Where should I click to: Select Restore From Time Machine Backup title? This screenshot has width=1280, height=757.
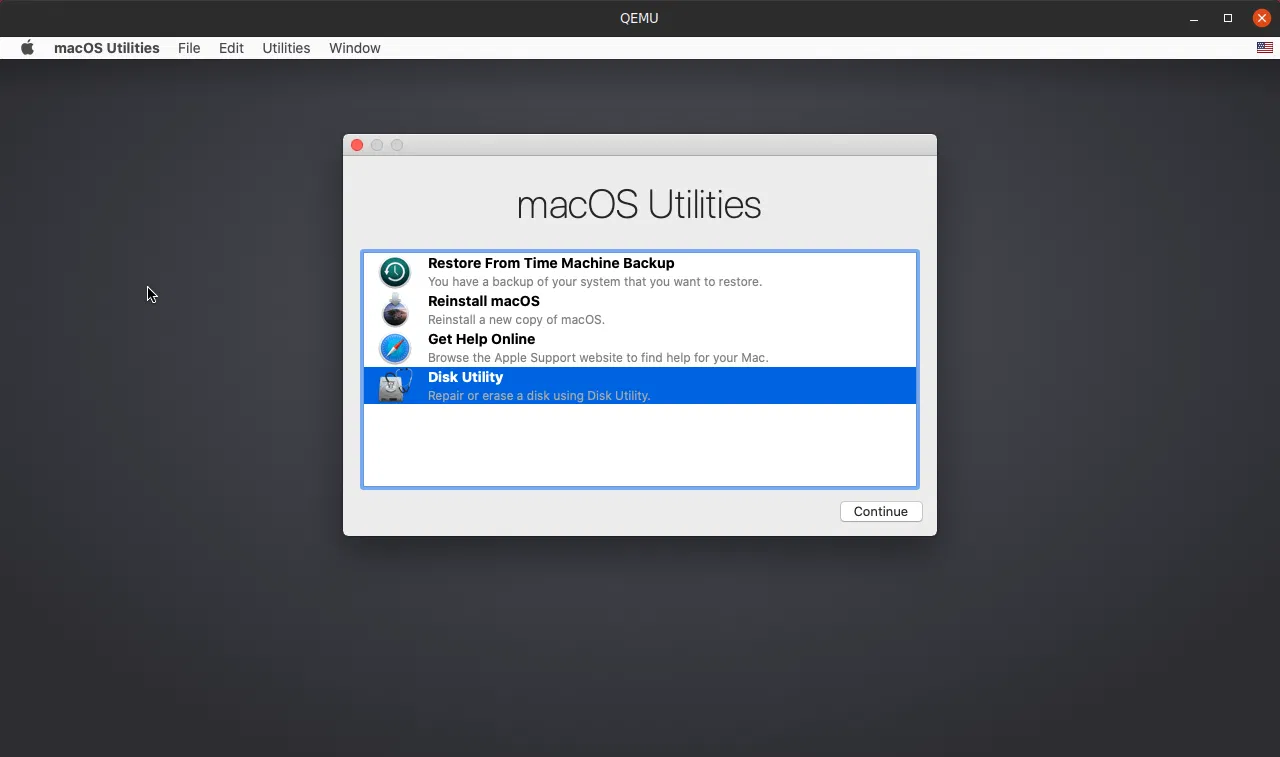(551, 263)
